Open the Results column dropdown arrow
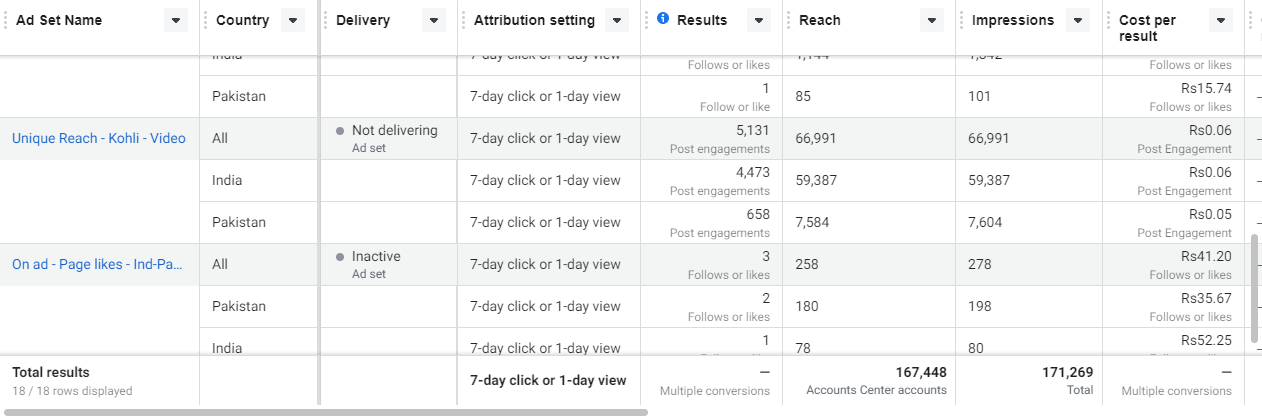The image size is (1262, 420). 758,20
